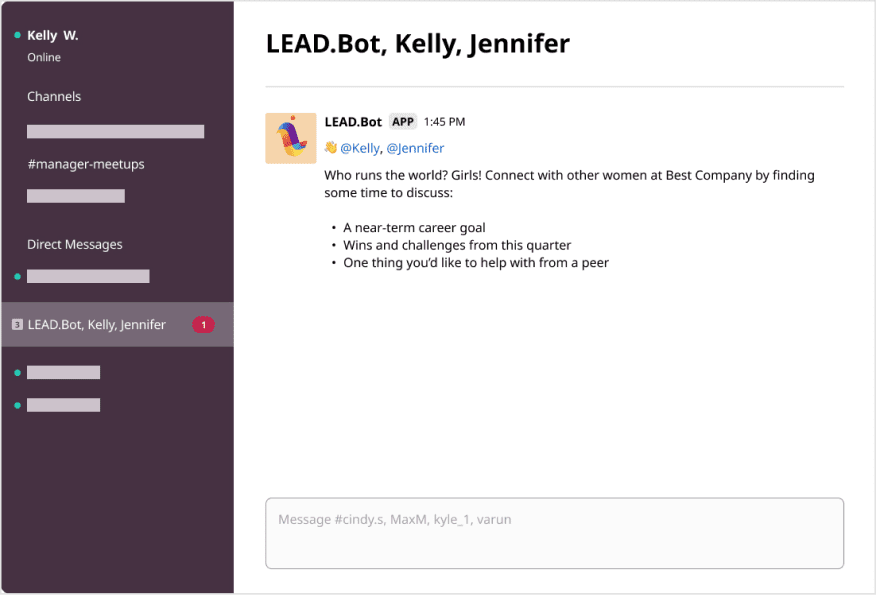Viewport: 876px width, 595px height.
Task: Click the unread badge showing 1
Action: (203, 325)
